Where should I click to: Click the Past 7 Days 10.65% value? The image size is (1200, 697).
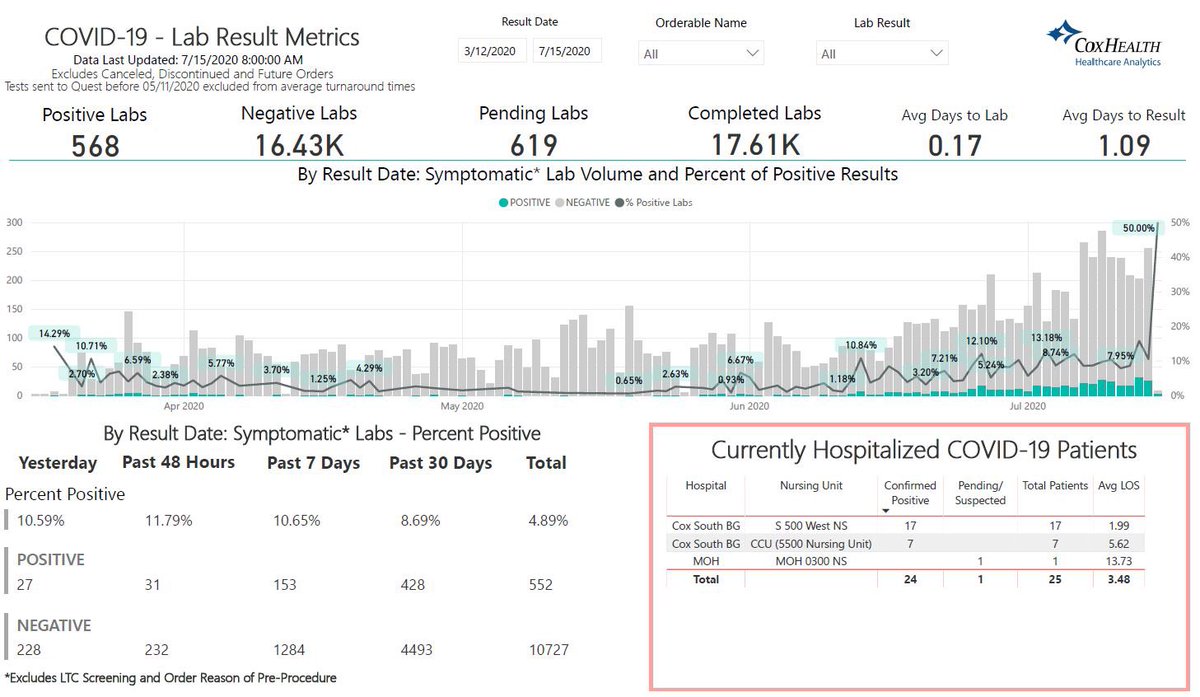pyautogui.click(x=298, y=521)
